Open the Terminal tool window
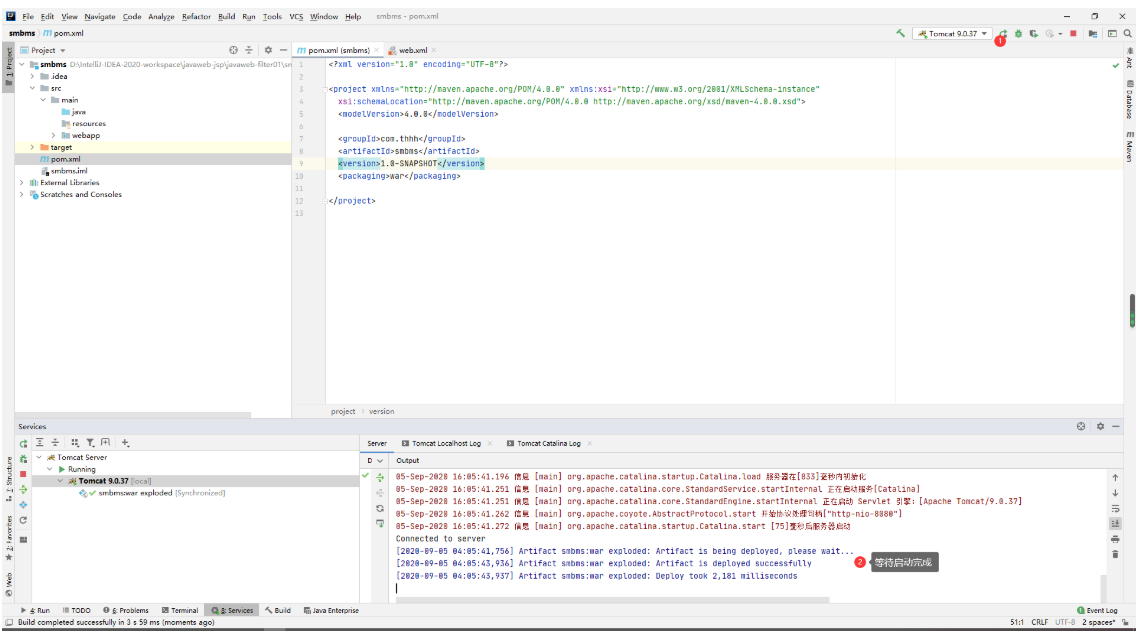 [x=180, y=610]
